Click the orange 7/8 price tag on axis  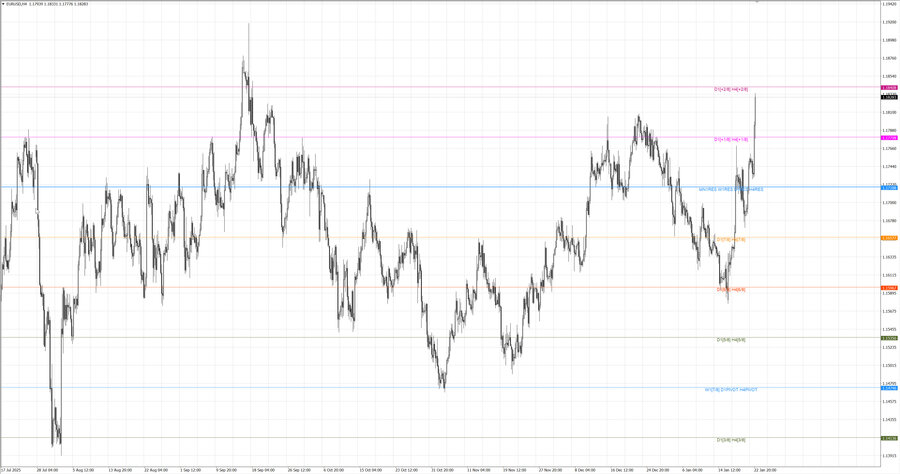pyautogui.click(x=889, y=238)
